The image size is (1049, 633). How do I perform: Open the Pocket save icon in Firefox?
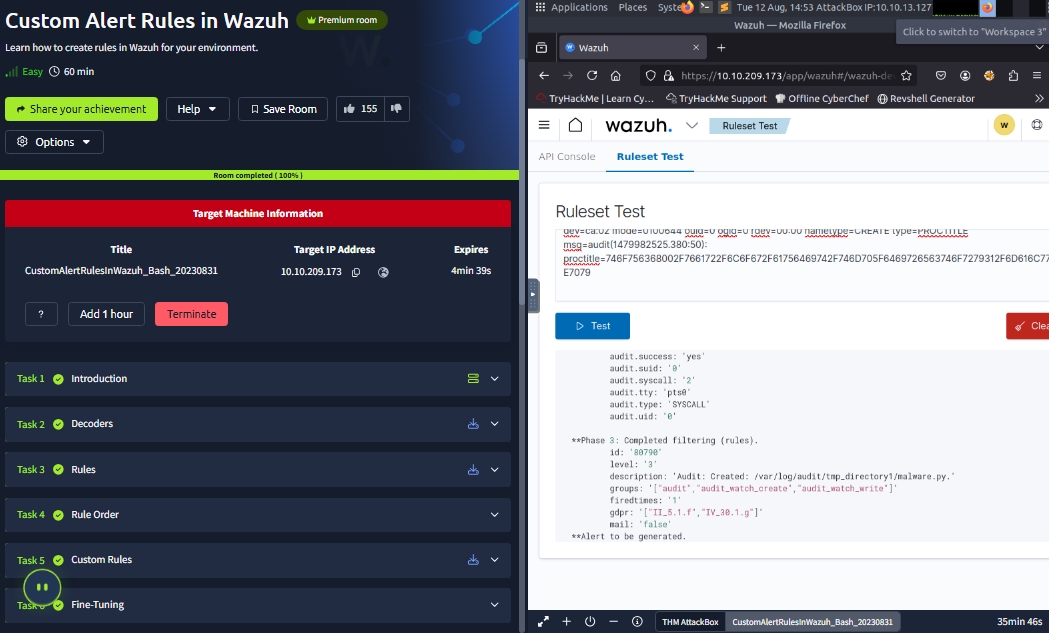coord(941,76)
